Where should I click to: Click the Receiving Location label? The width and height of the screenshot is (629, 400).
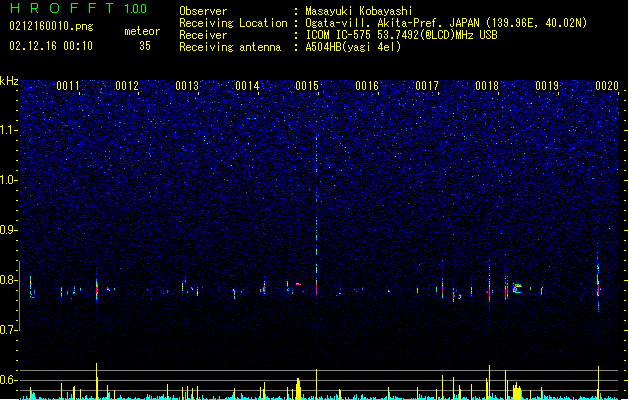[x=233, y=23]
